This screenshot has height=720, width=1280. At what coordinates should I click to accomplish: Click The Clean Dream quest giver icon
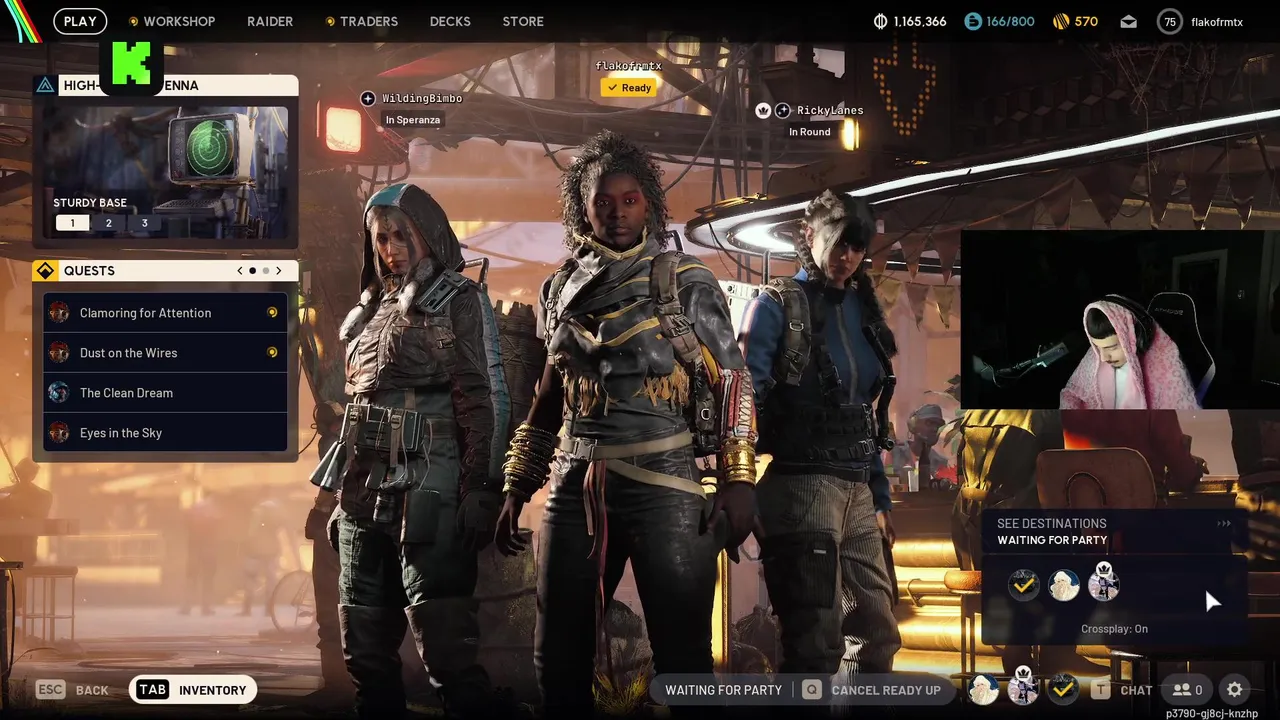[59, 393]
